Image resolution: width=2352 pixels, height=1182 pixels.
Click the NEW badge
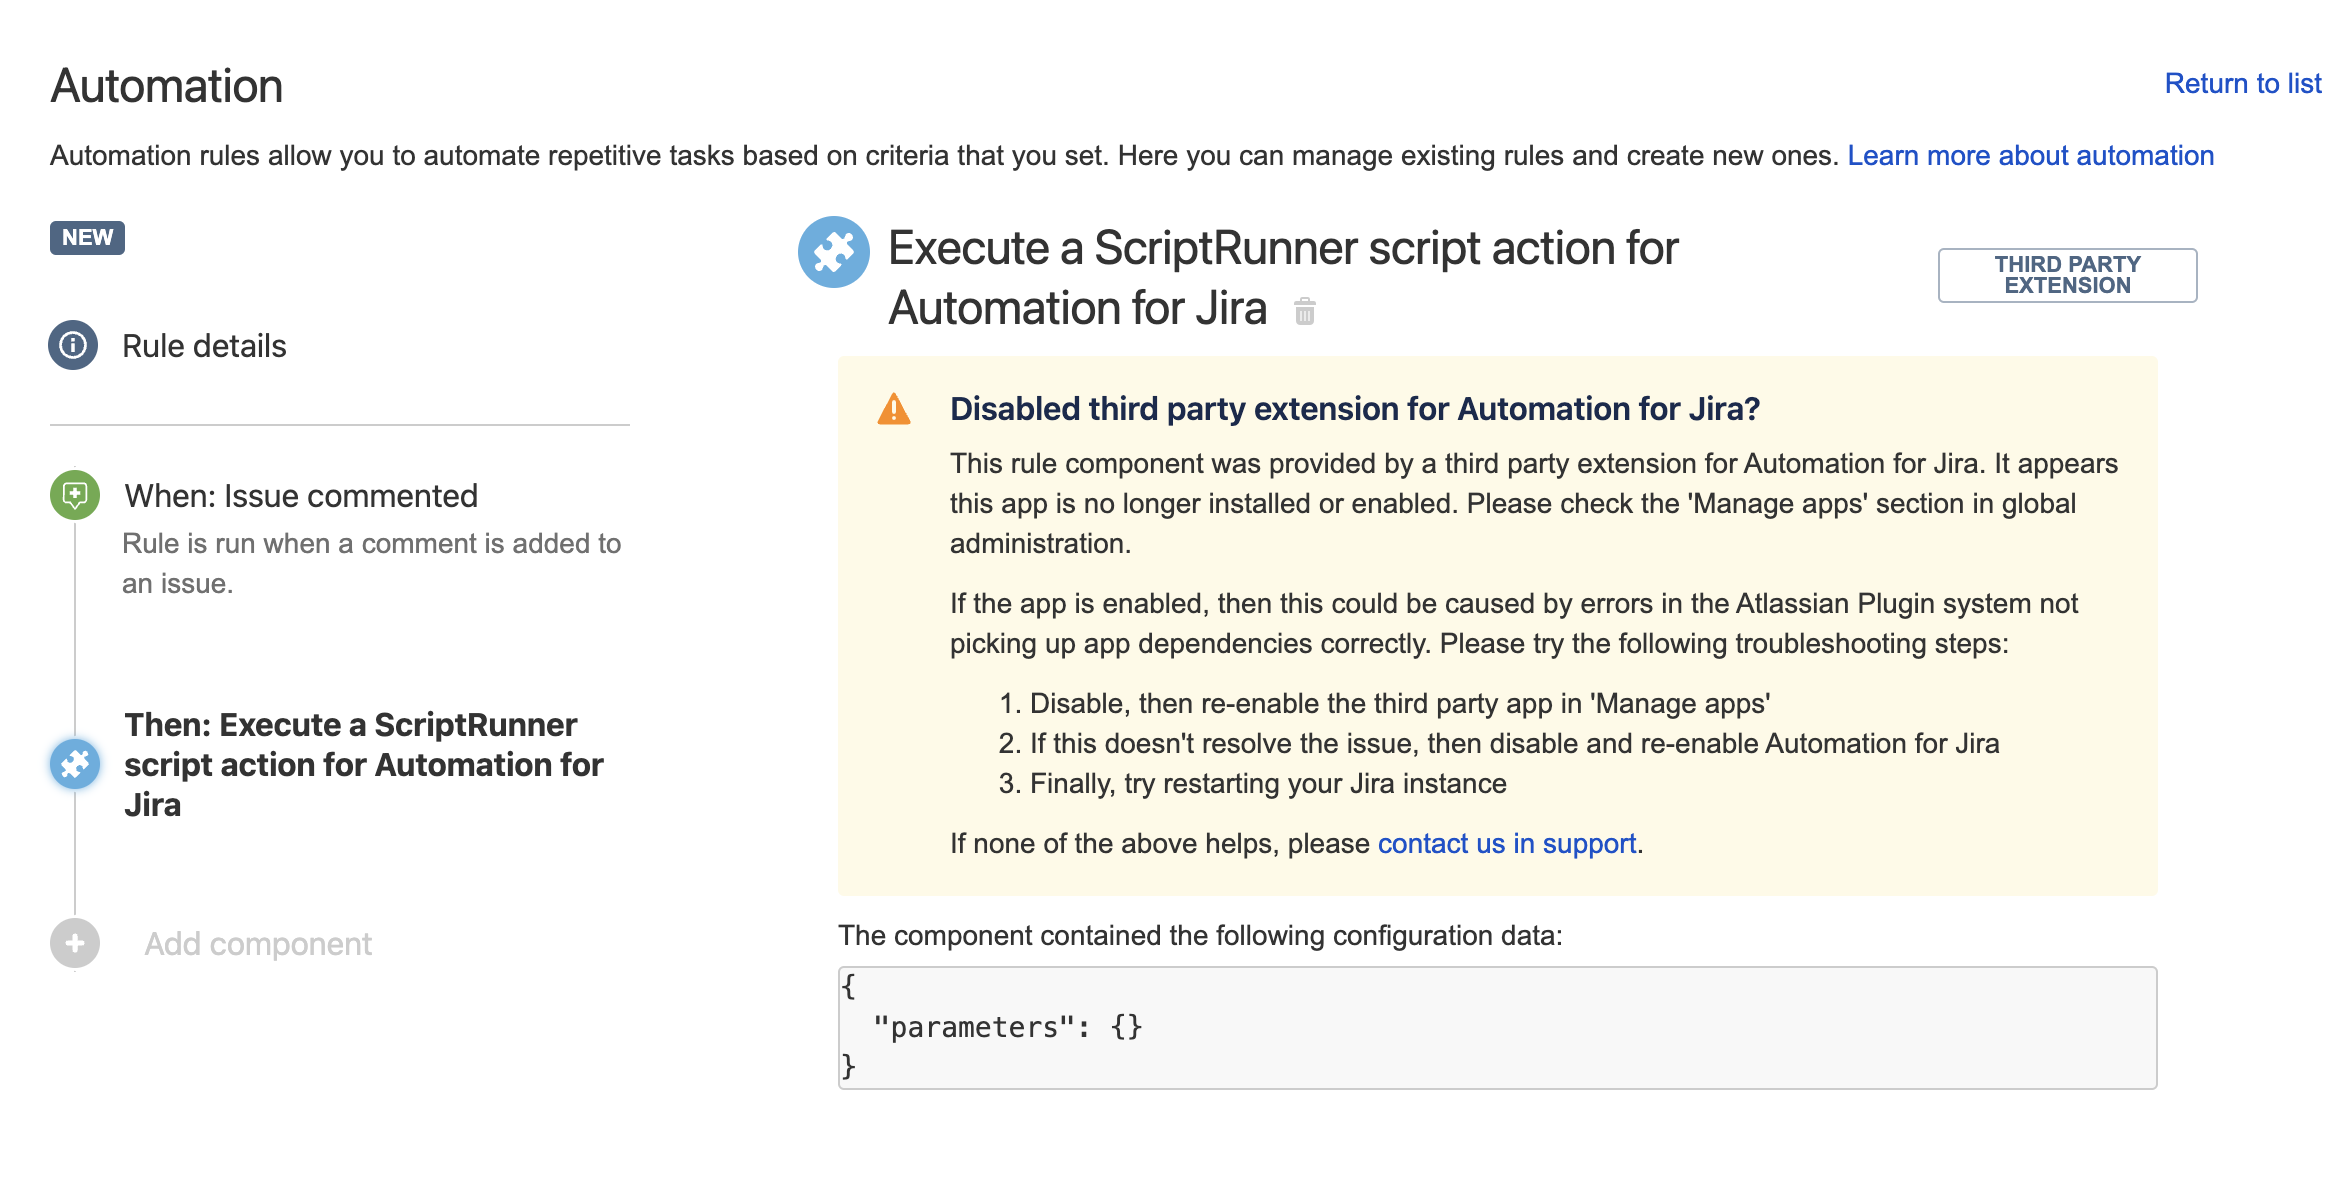(x=87, y=238)
